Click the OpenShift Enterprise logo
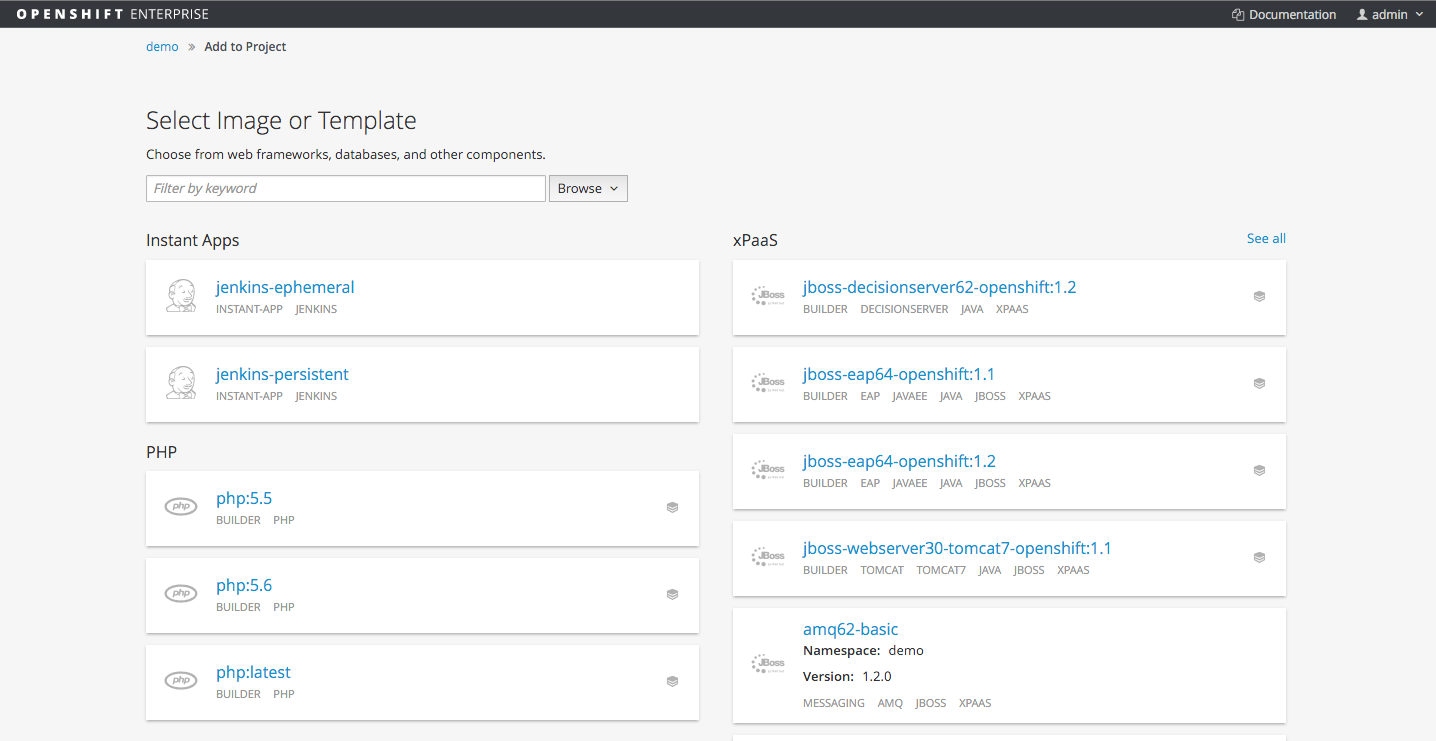1436x741 pixels. tap(113, 14)
